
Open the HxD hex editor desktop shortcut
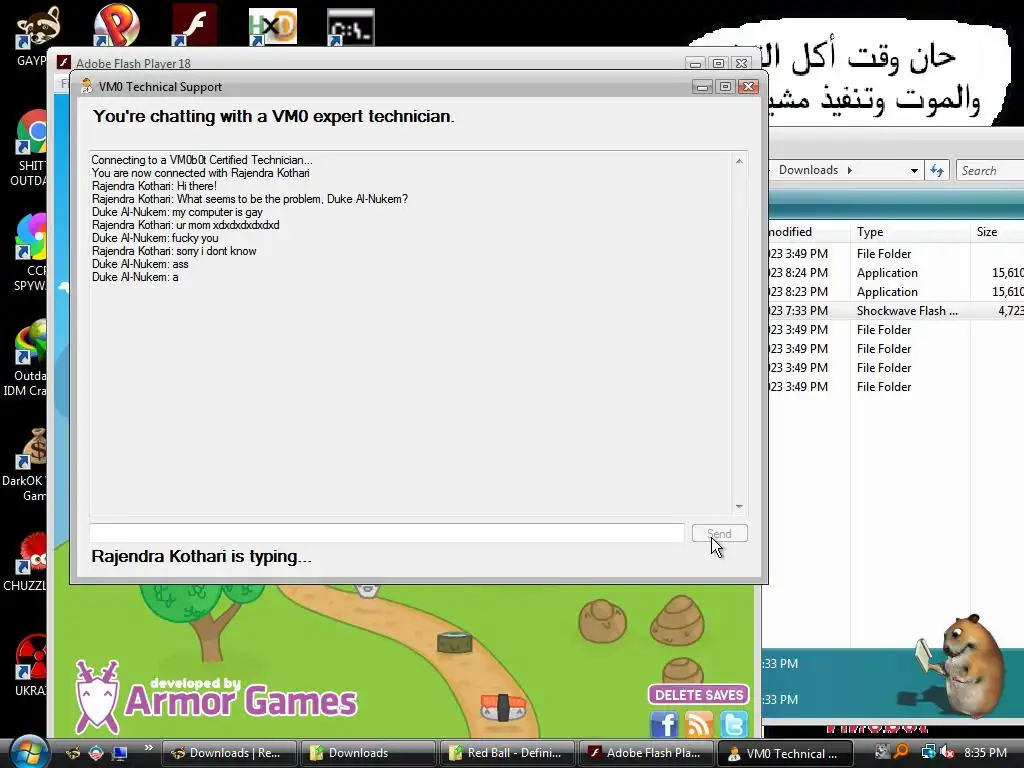point(272,26)
